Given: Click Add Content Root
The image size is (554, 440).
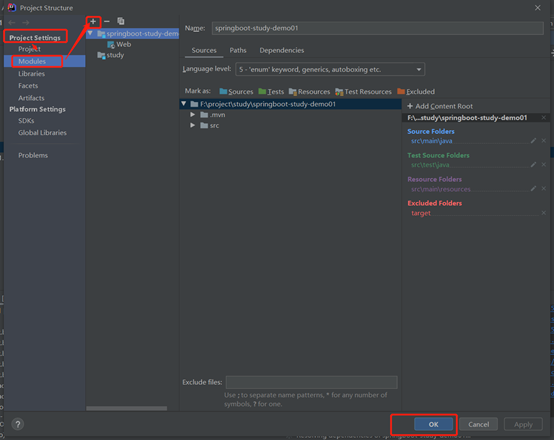Looking at the screenshot, I should point(440,106).
